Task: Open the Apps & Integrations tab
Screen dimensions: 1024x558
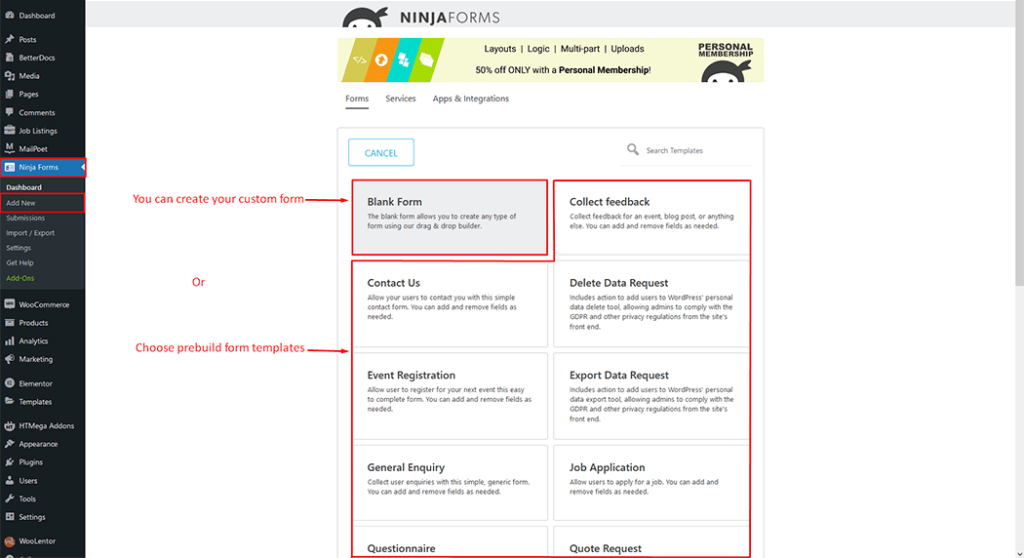Action: click(470, 99)
